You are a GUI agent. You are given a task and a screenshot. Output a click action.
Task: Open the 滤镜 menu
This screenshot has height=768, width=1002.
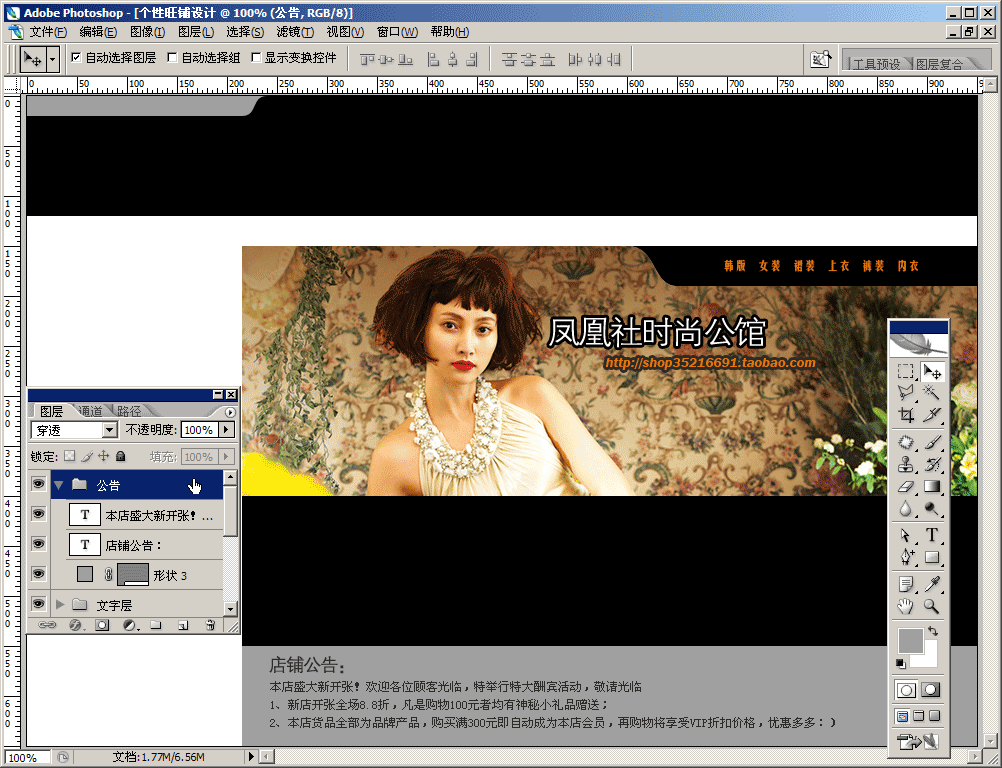295,32
